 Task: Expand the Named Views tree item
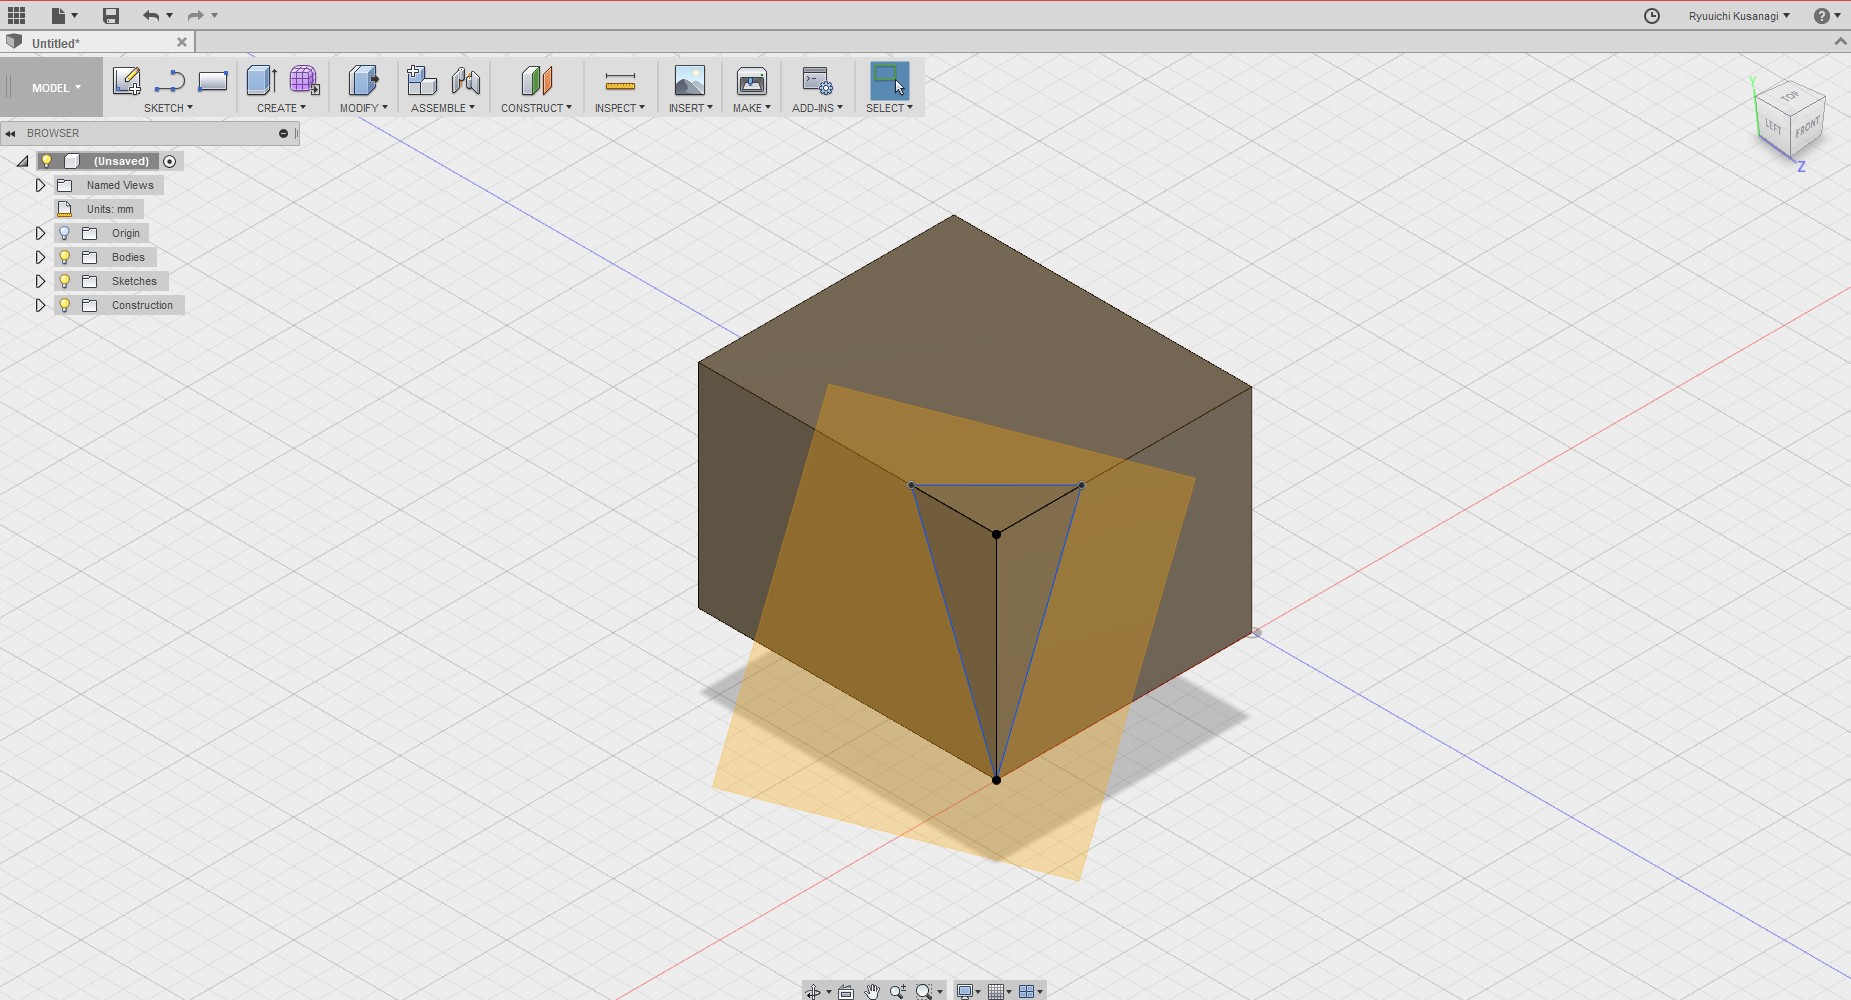(40, 185)
